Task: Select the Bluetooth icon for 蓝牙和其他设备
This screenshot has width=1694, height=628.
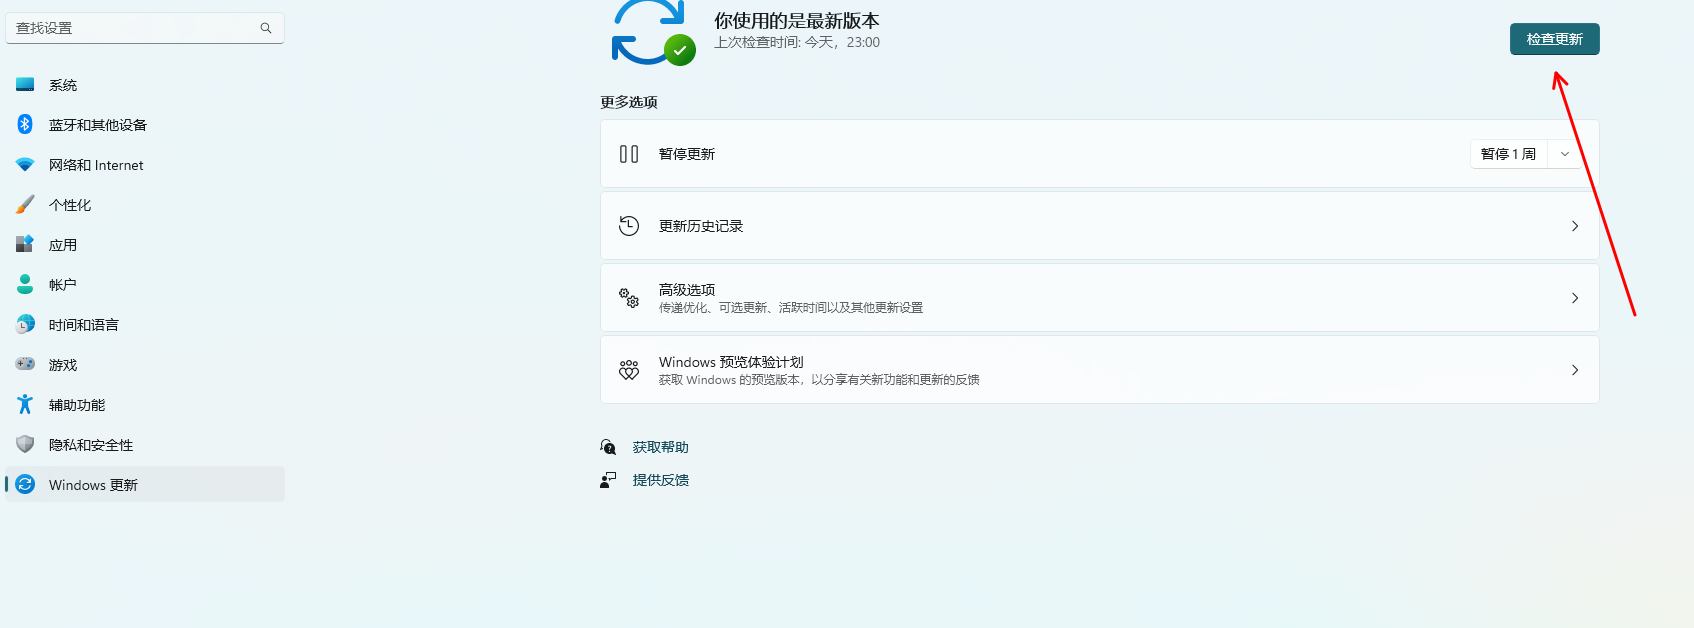Action: [x=25, y=124]
